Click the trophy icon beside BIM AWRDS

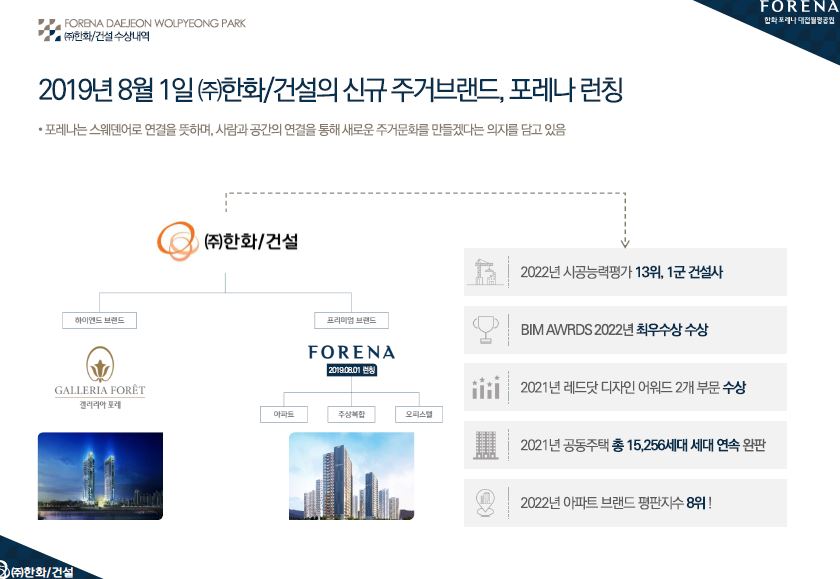pyautogui.click(x=485, y=329)
